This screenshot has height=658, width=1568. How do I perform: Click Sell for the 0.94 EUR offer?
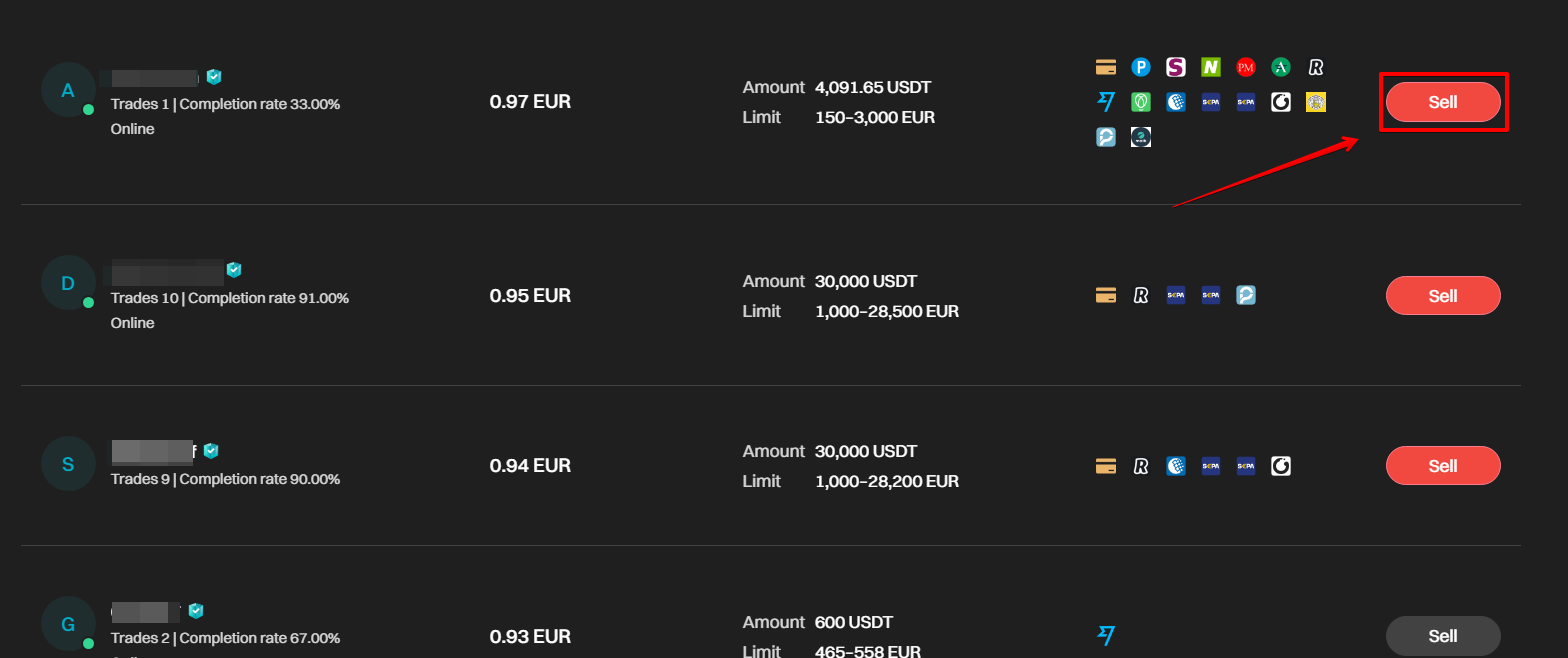[x=1443, y=465]
